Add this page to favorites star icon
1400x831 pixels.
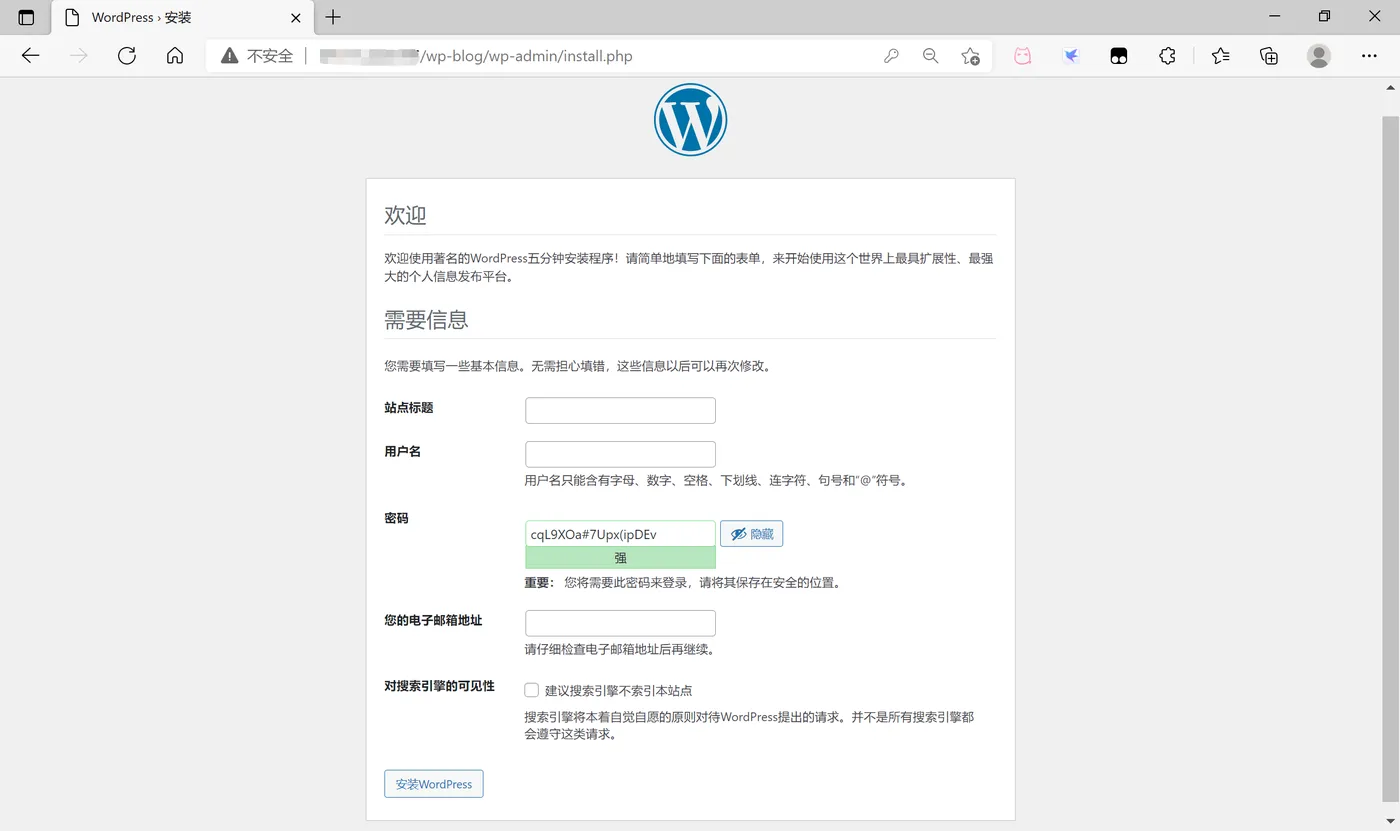point(970,56)
